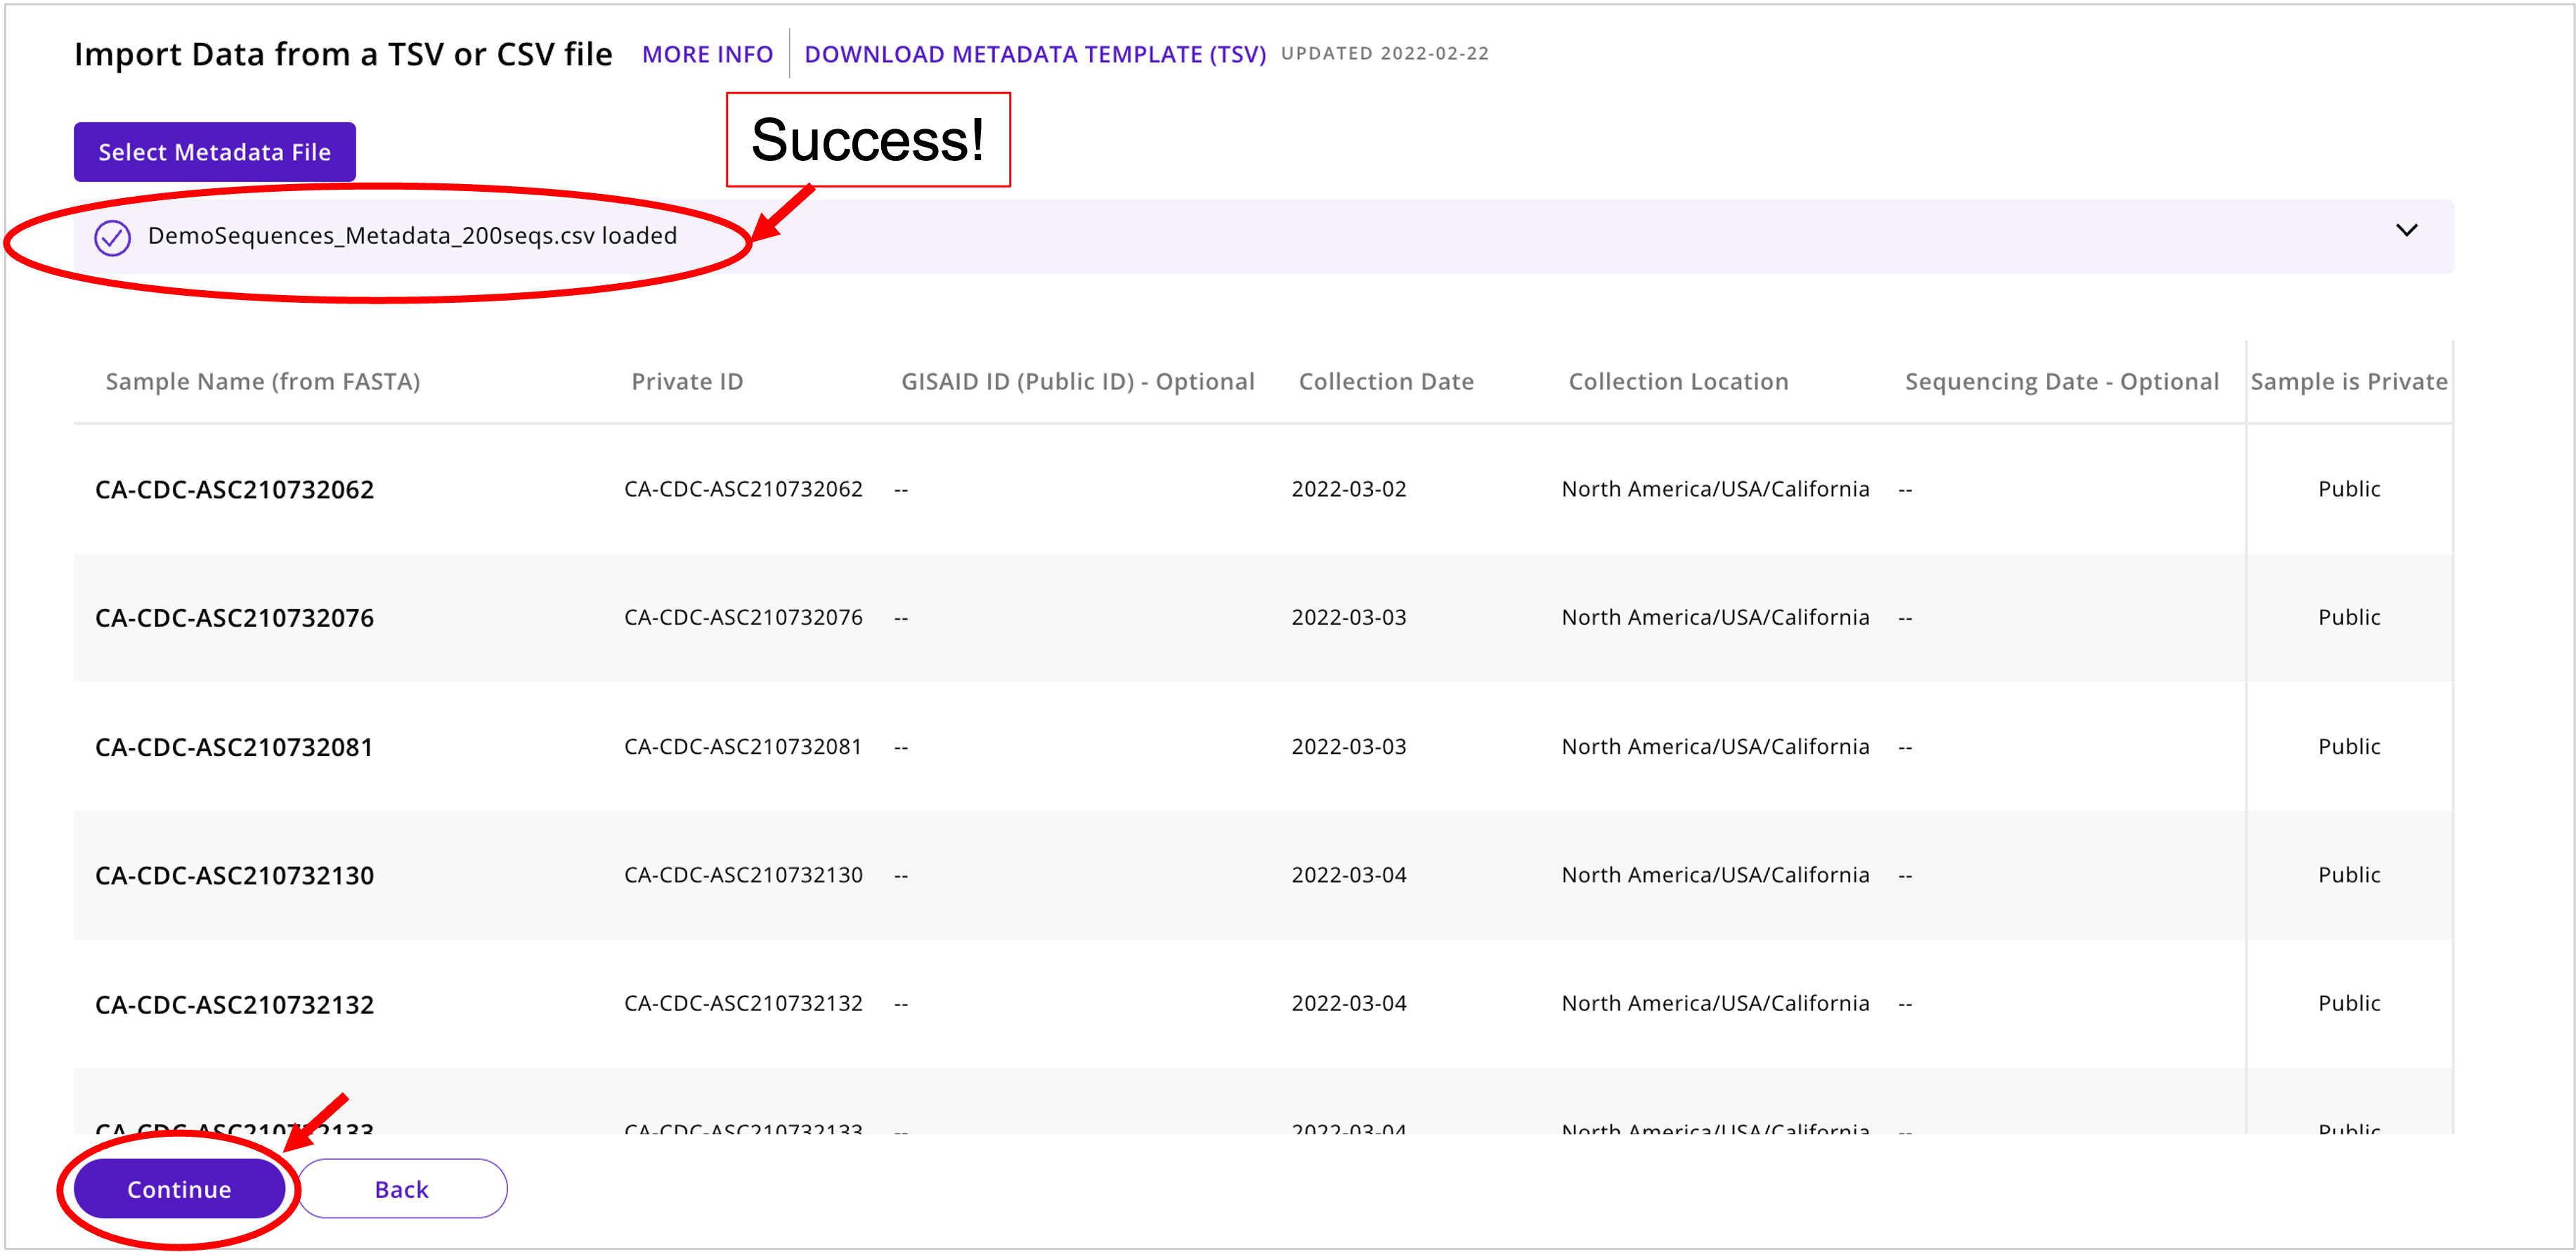The image size is (2576, 1252).
Task: Select the GISAID ID (Public ID) column header
Action: pyautogui.click(x=1077, y=381)
